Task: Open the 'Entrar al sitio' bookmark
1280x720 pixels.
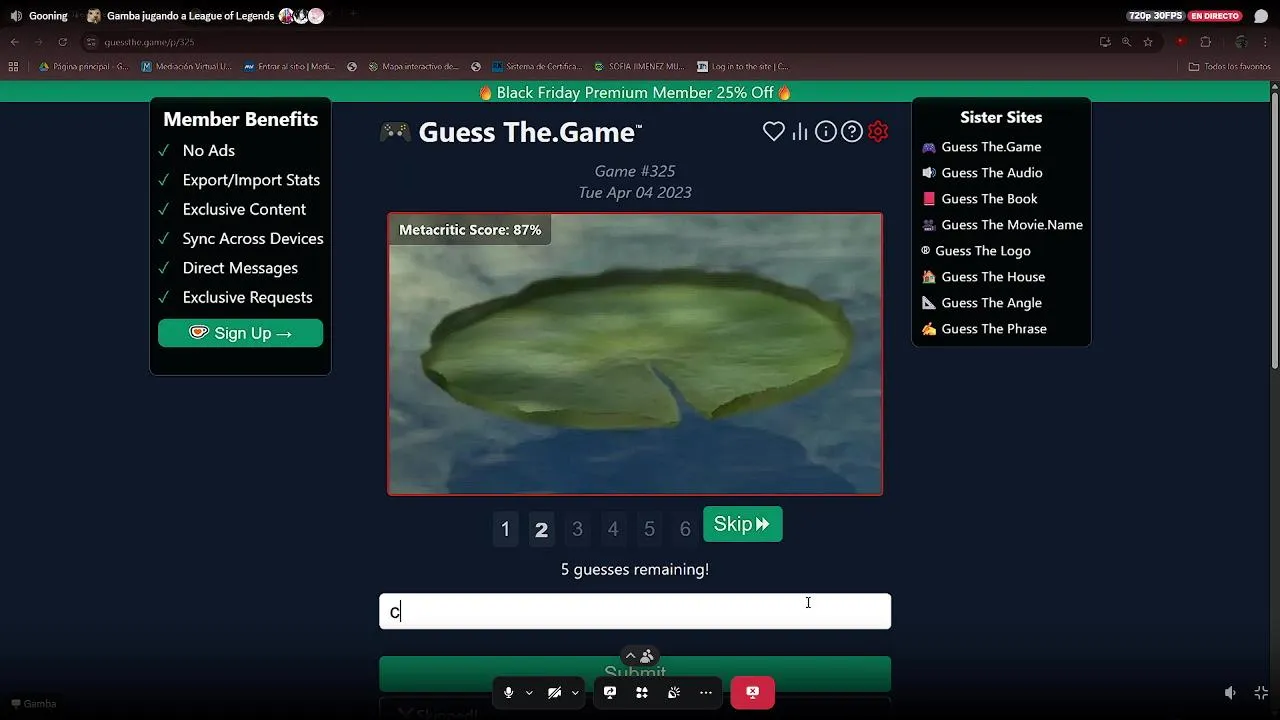Action: coord(290,67)
